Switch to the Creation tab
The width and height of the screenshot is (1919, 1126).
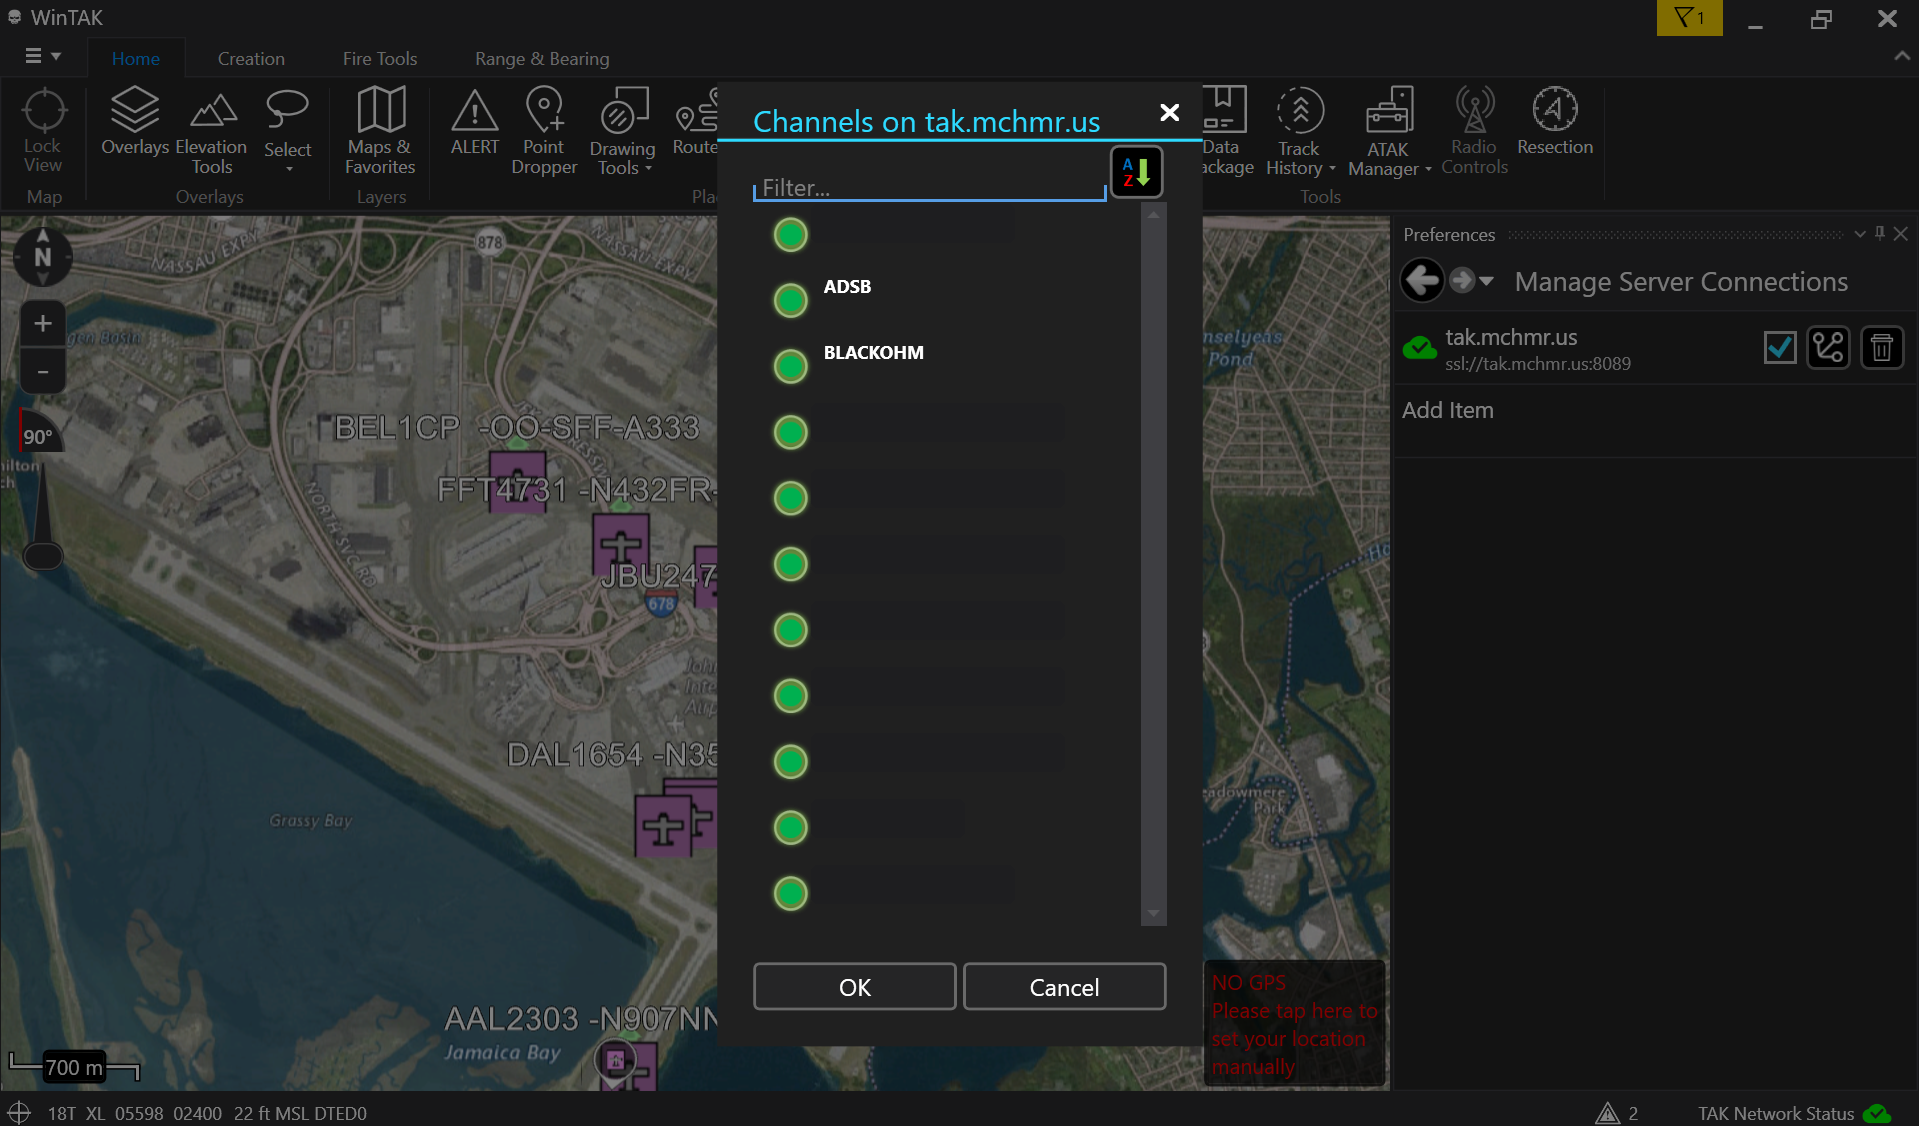tap(251, 59)
